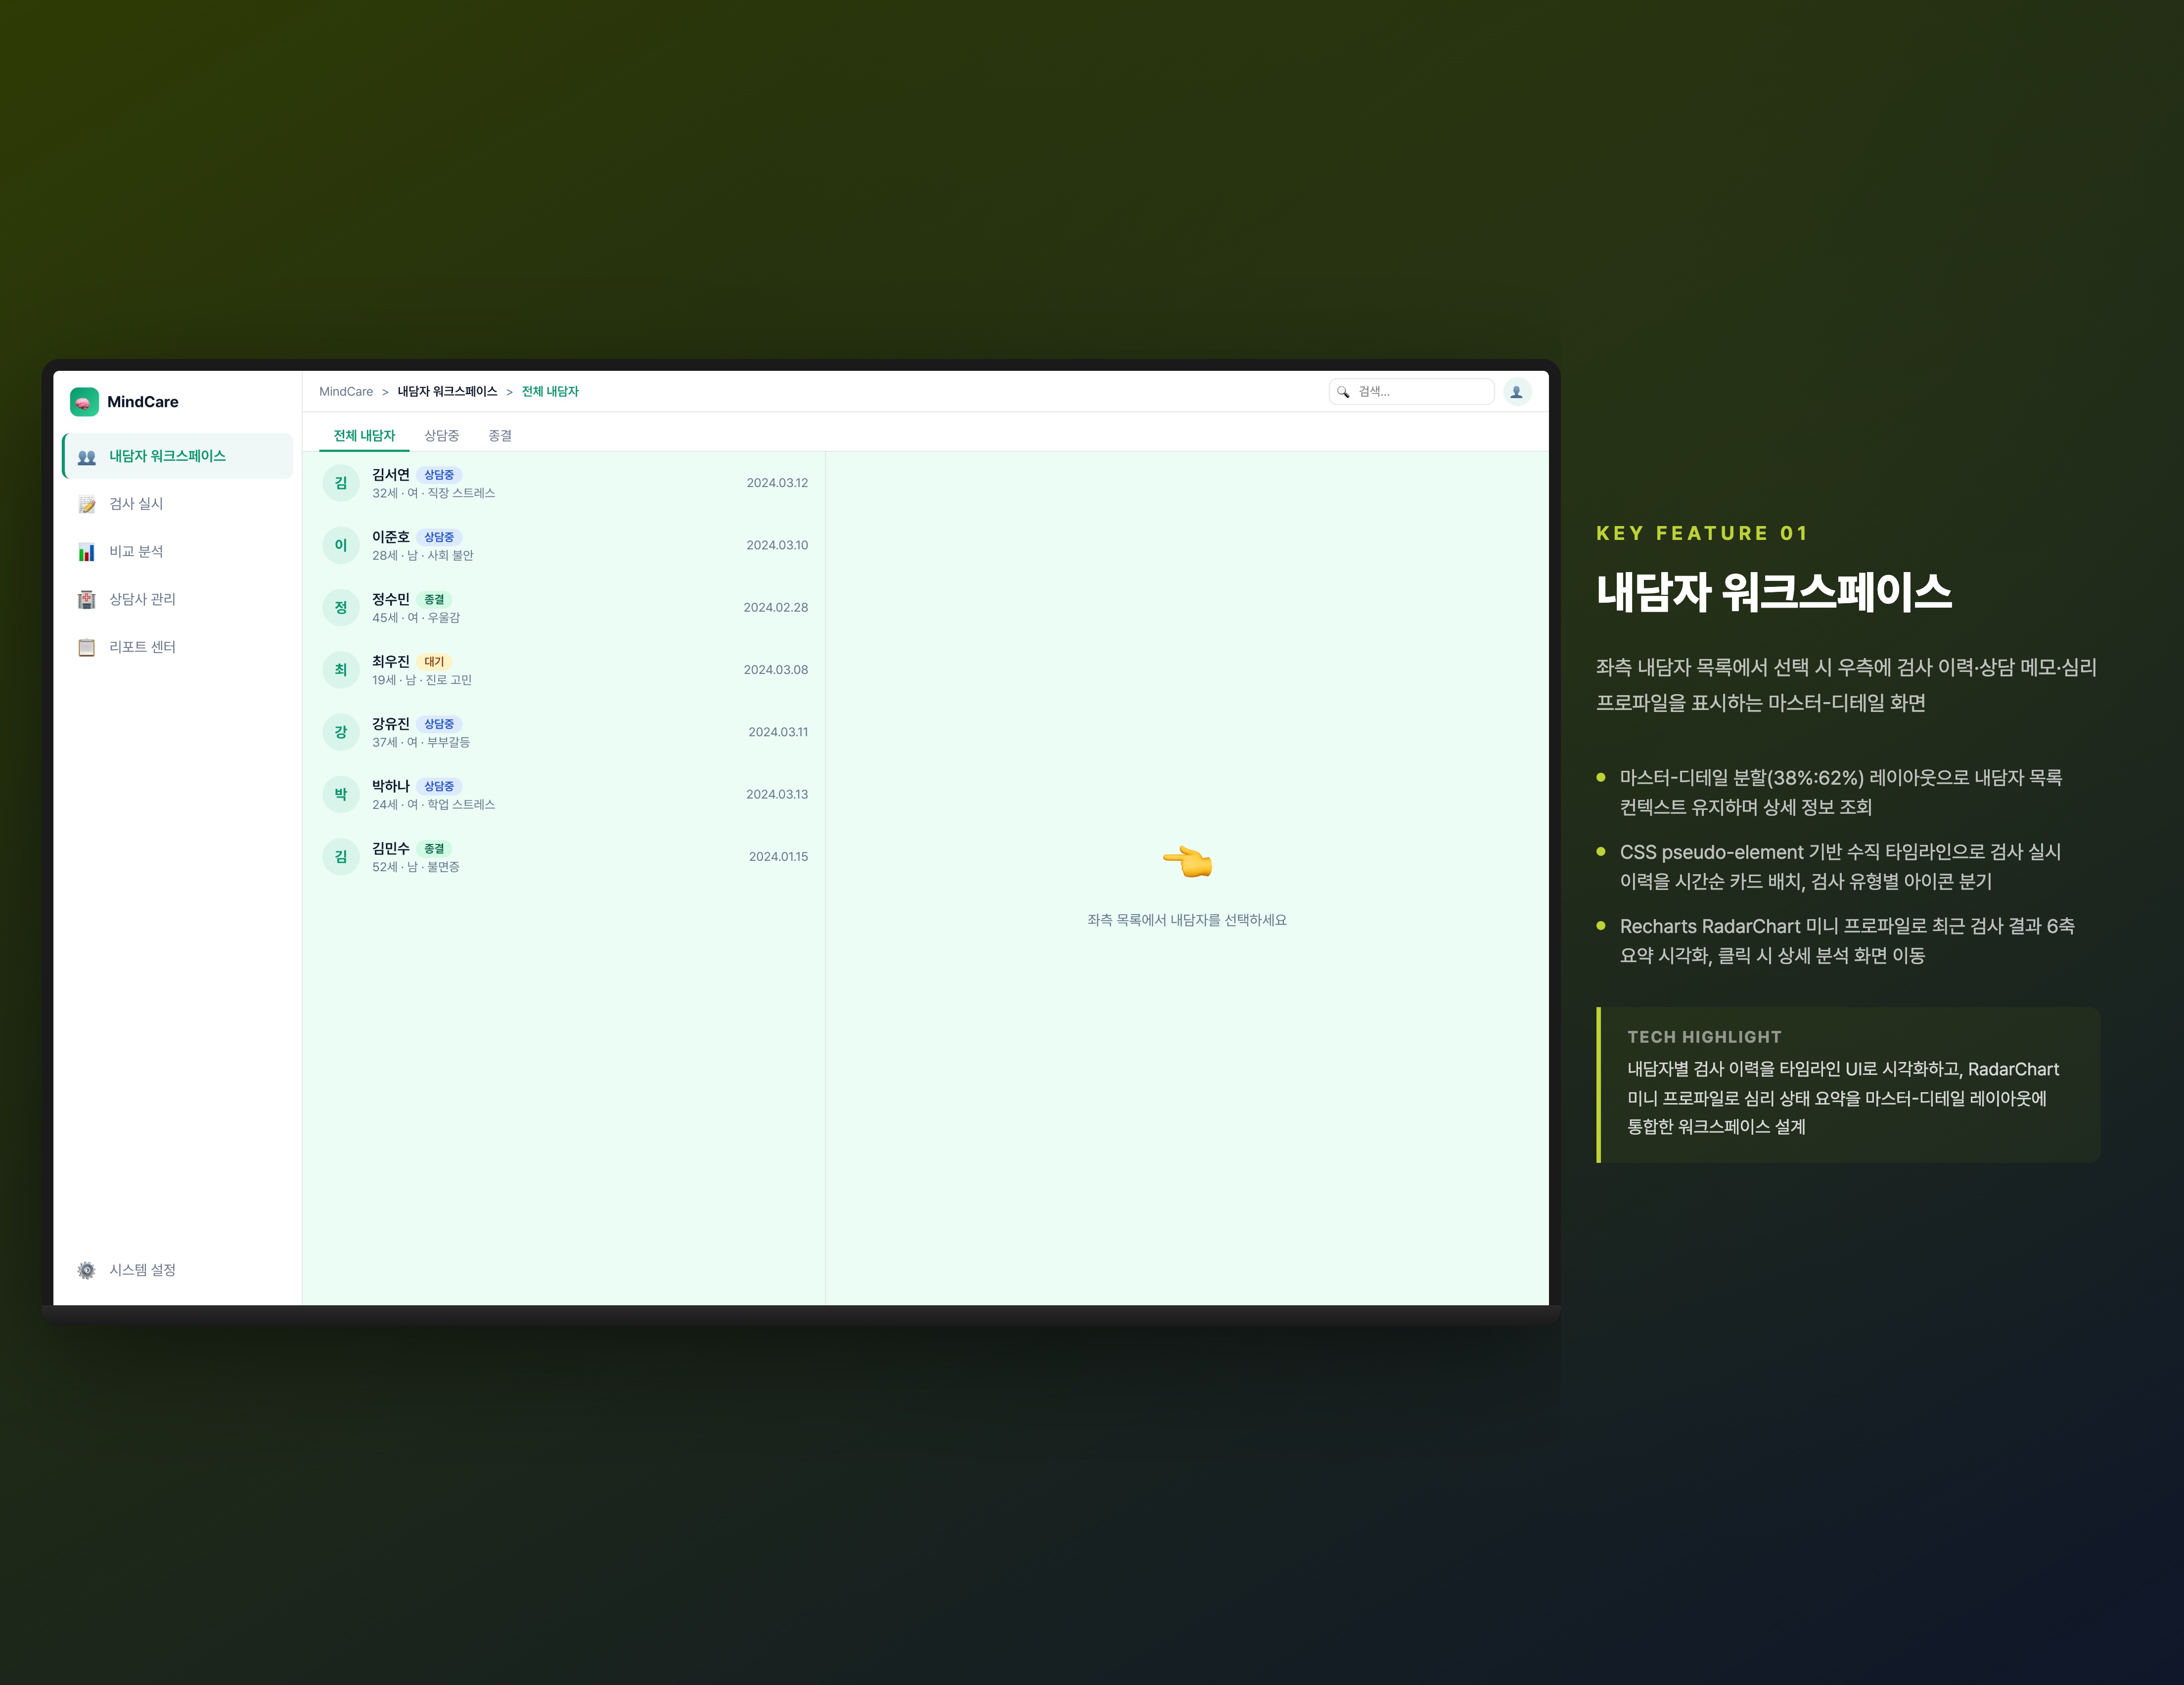Click the 상담중 badge next to 김서연
2184x1685 pixels.
[x=439, y=474]
